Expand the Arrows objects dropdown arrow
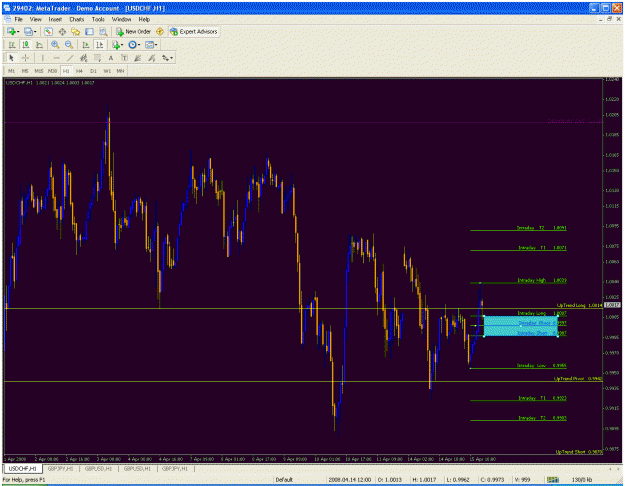The height and width of the screenshot is (486, 625). (171, 58)
